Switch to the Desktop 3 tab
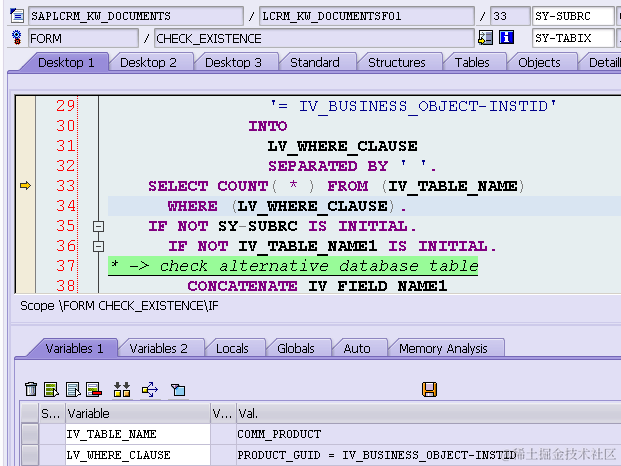 pos(233,63)
